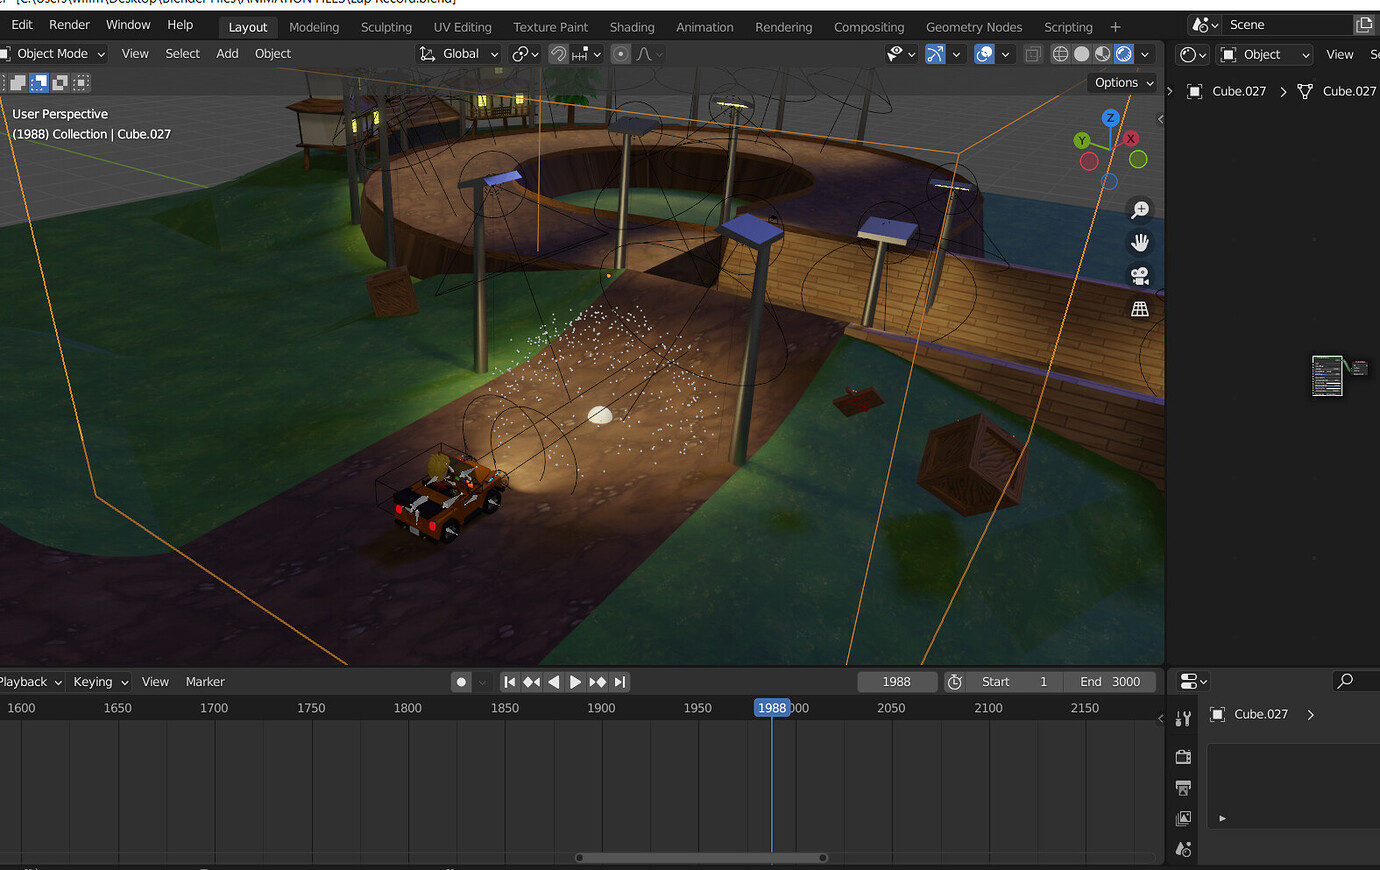
Task: Click the current frame field showing 1988
Action: pyautogui.click(x=897, y=681)
